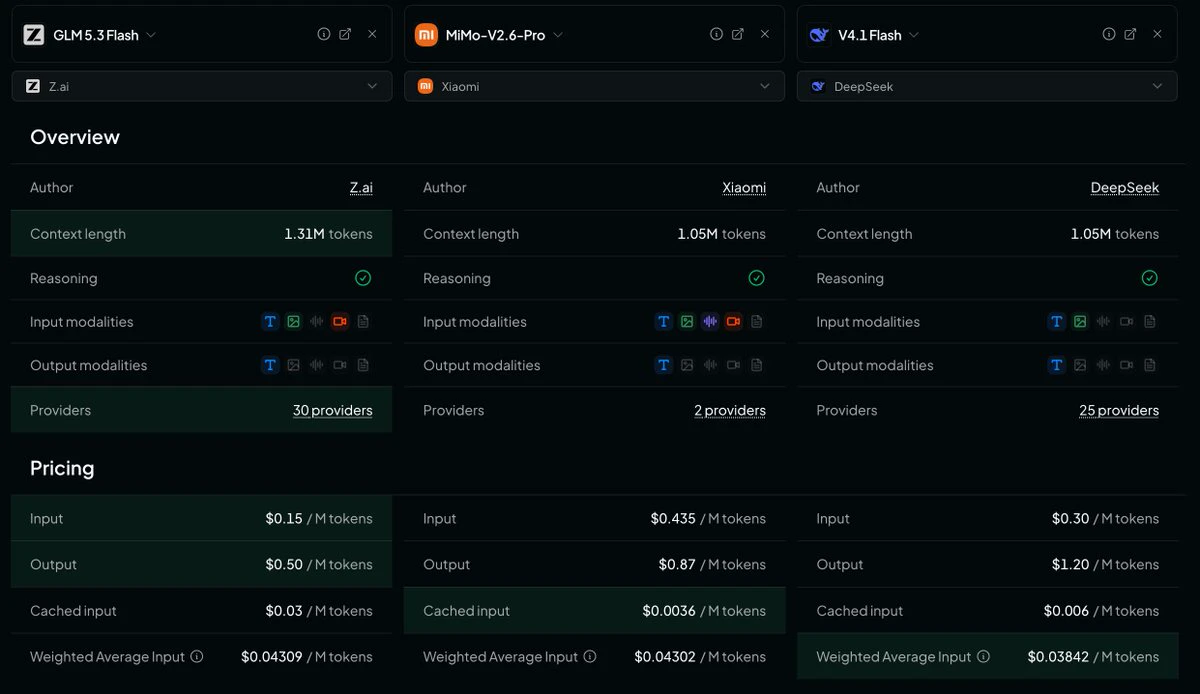
Task: Open GLM 5.3 Flash in external page icon
Action: click(x=345, y=34)
